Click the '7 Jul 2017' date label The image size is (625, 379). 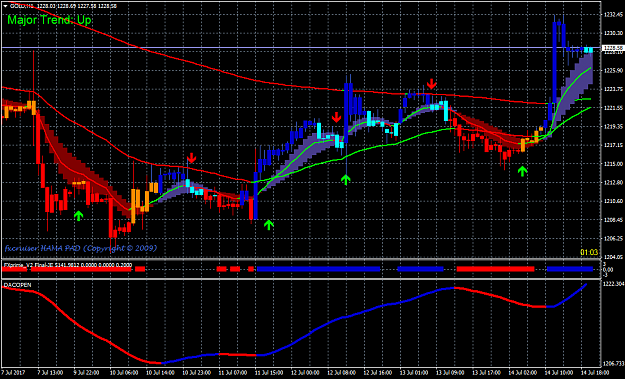tap(14, 373)
